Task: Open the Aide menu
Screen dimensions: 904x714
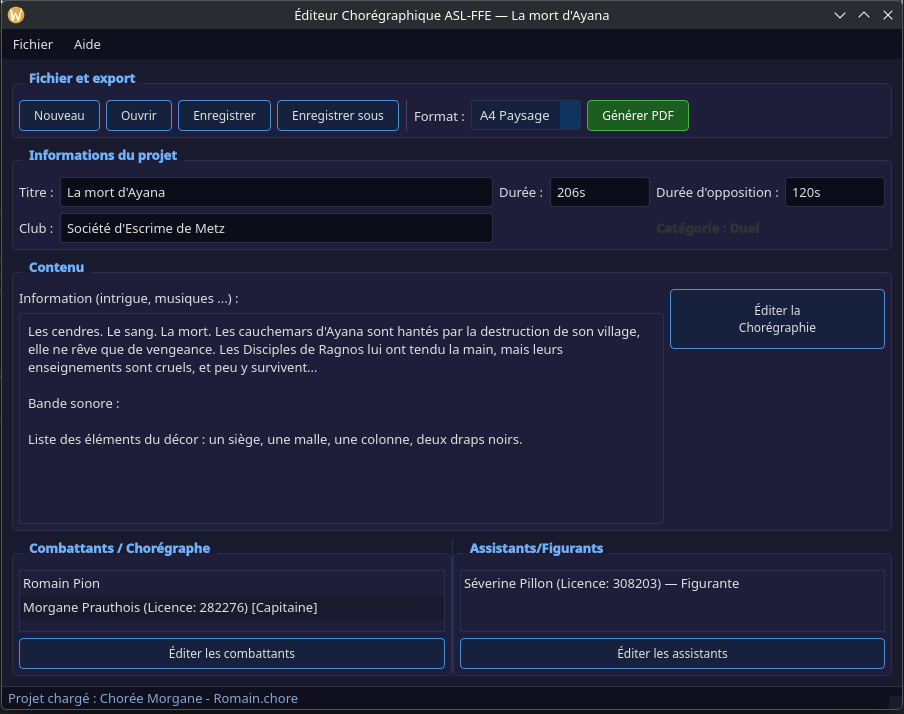Action: [87, 44]
